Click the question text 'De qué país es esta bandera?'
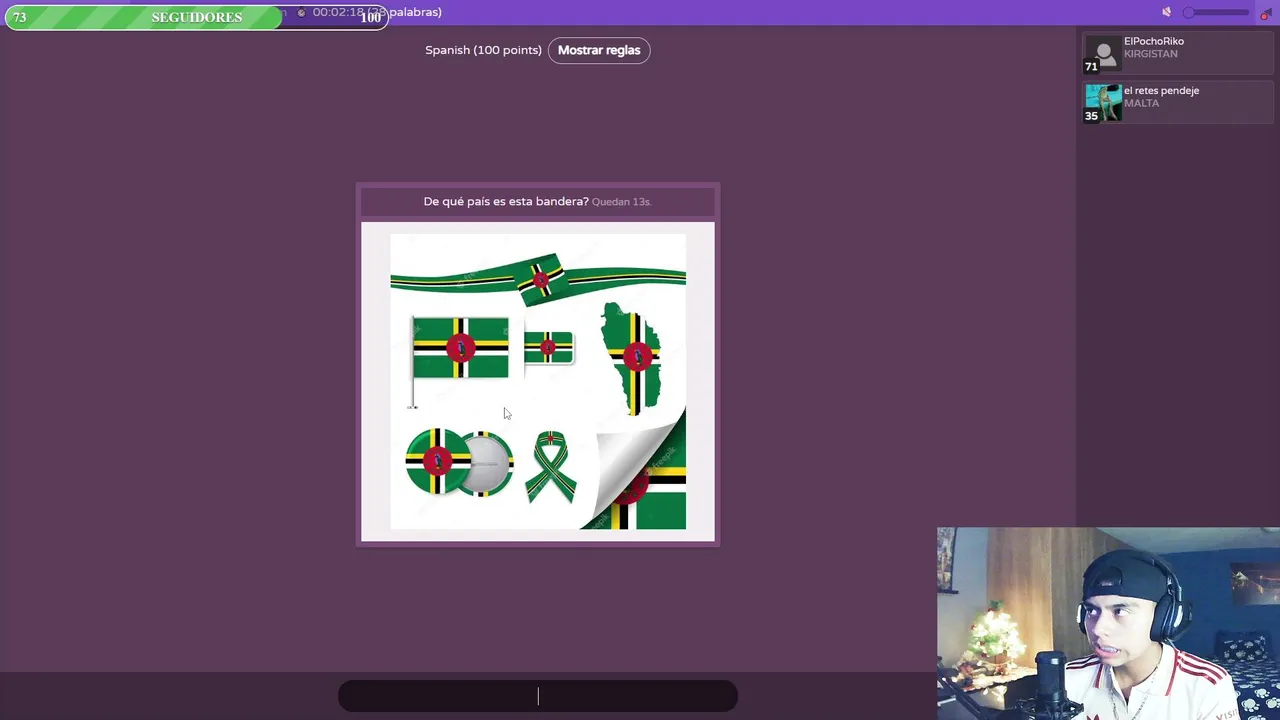The width and height of the screenshot is (1280, 720). coord(506,201)
